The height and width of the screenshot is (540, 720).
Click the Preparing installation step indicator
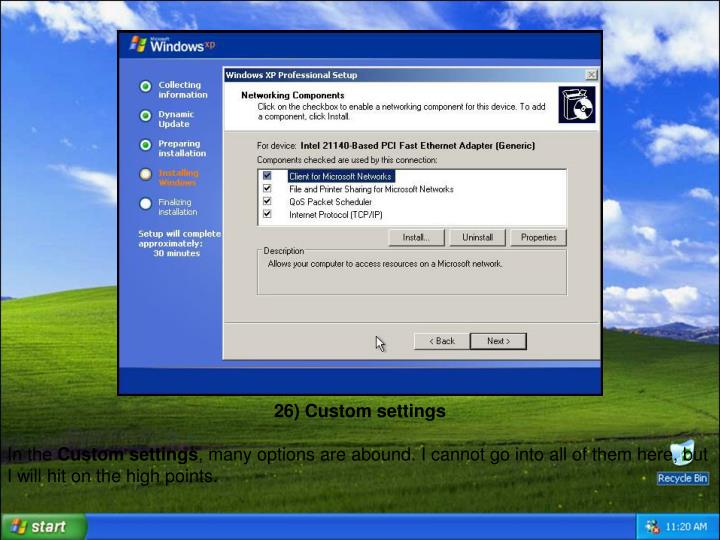pyautogui.click(x=146, y=145)
